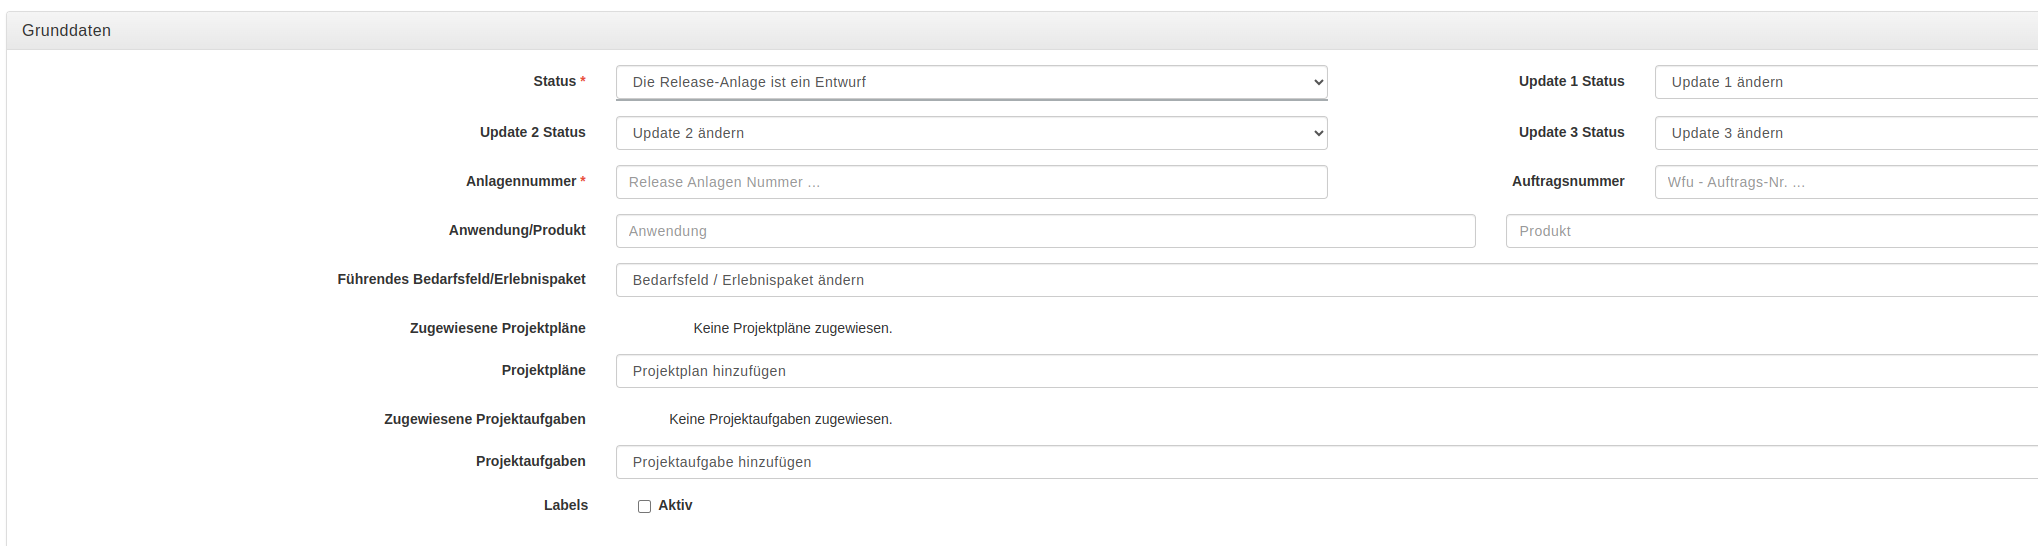This screenshot has height=546, width=2038.
Task: Click the Update 2 Status dropdown arrow
Action: (1317, 133)
